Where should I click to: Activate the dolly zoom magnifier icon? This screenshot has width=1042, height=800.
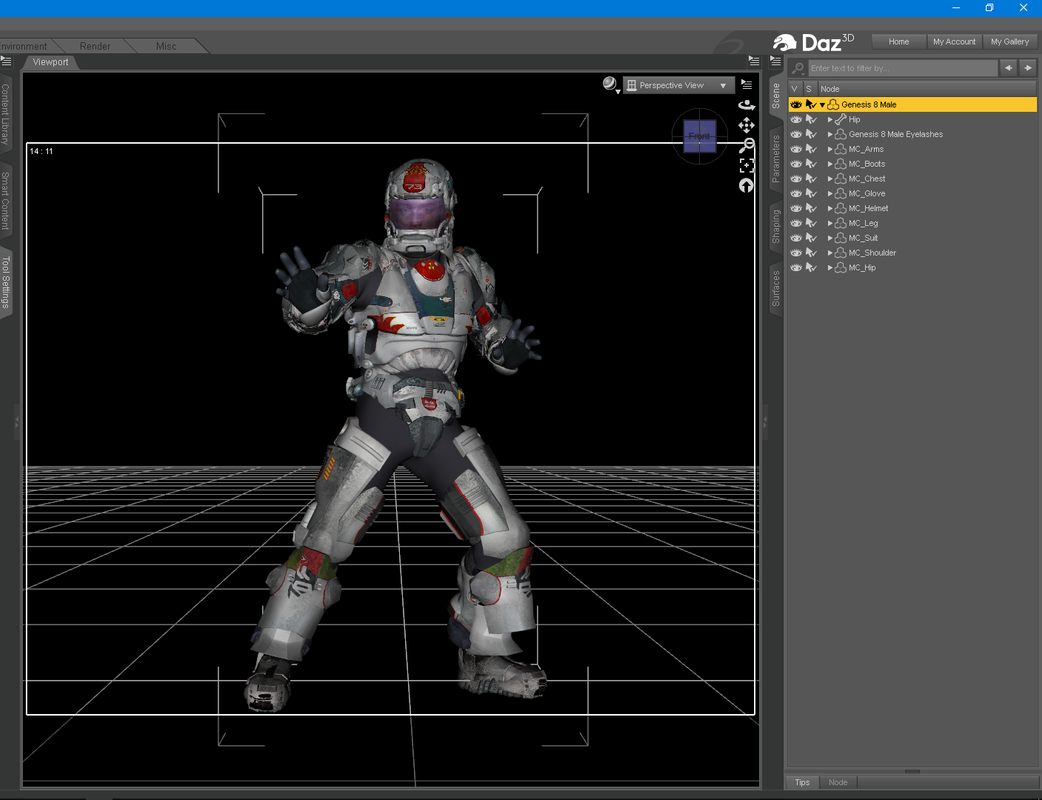tap(746, 146)
